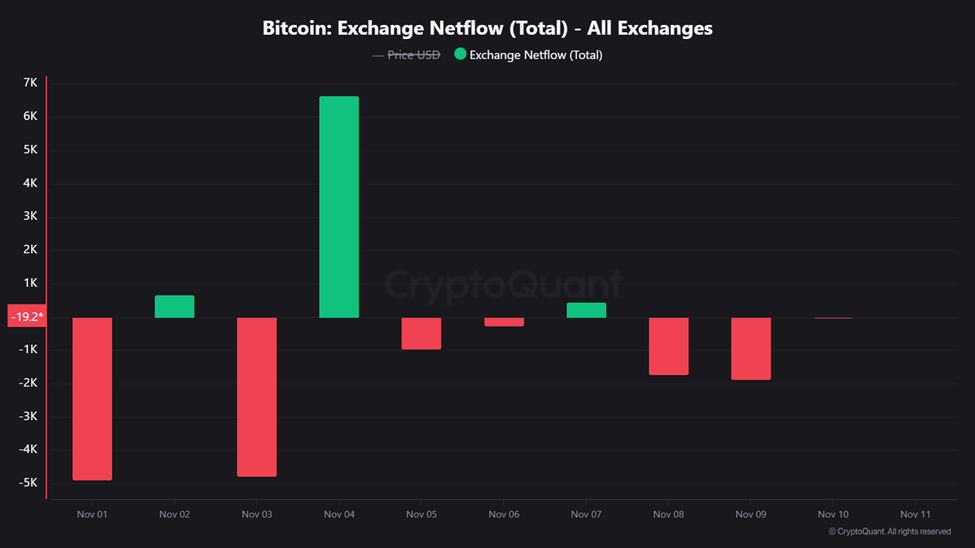Select the small red Nov 06 bar
This screenshot has width=975, height=548.
504,322
